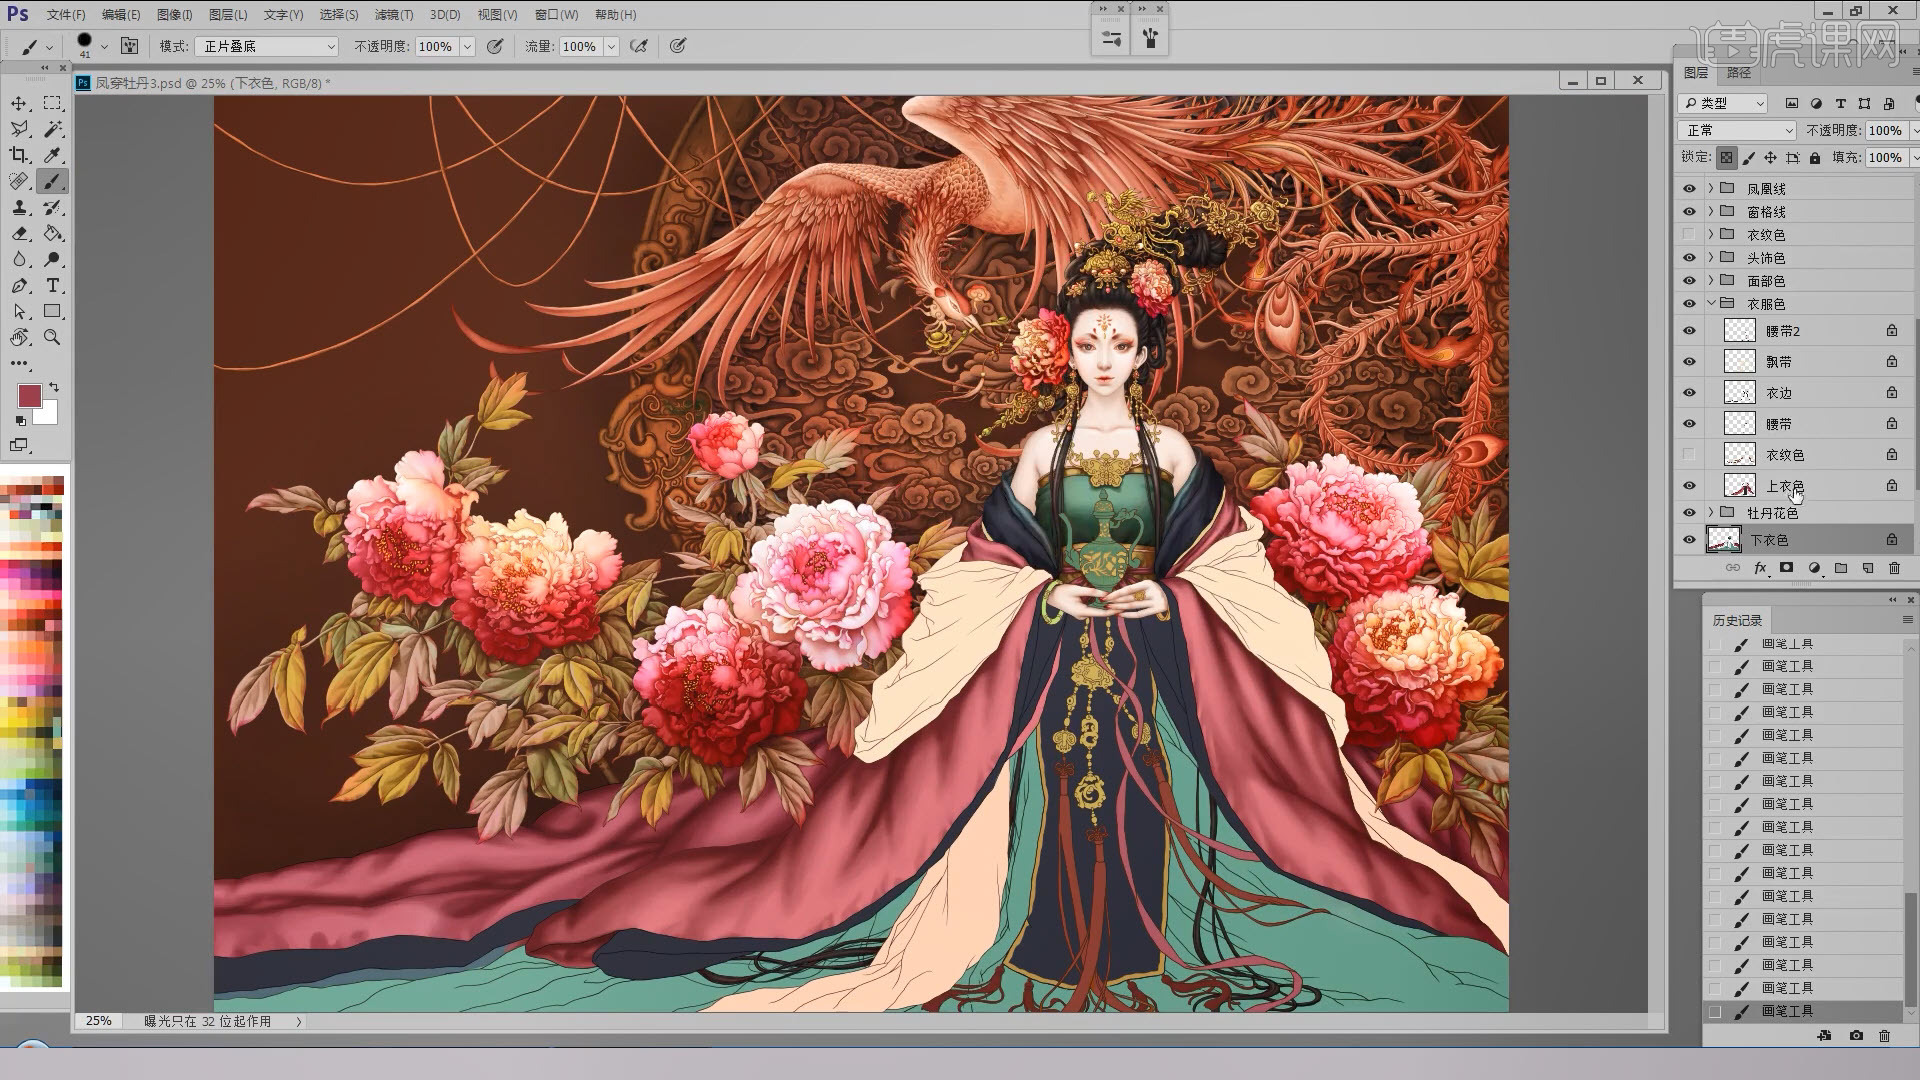This screenshot has height=1080, width=1920.
Task: Hide the 腰带2 layer
Action: coord(1689,331)
